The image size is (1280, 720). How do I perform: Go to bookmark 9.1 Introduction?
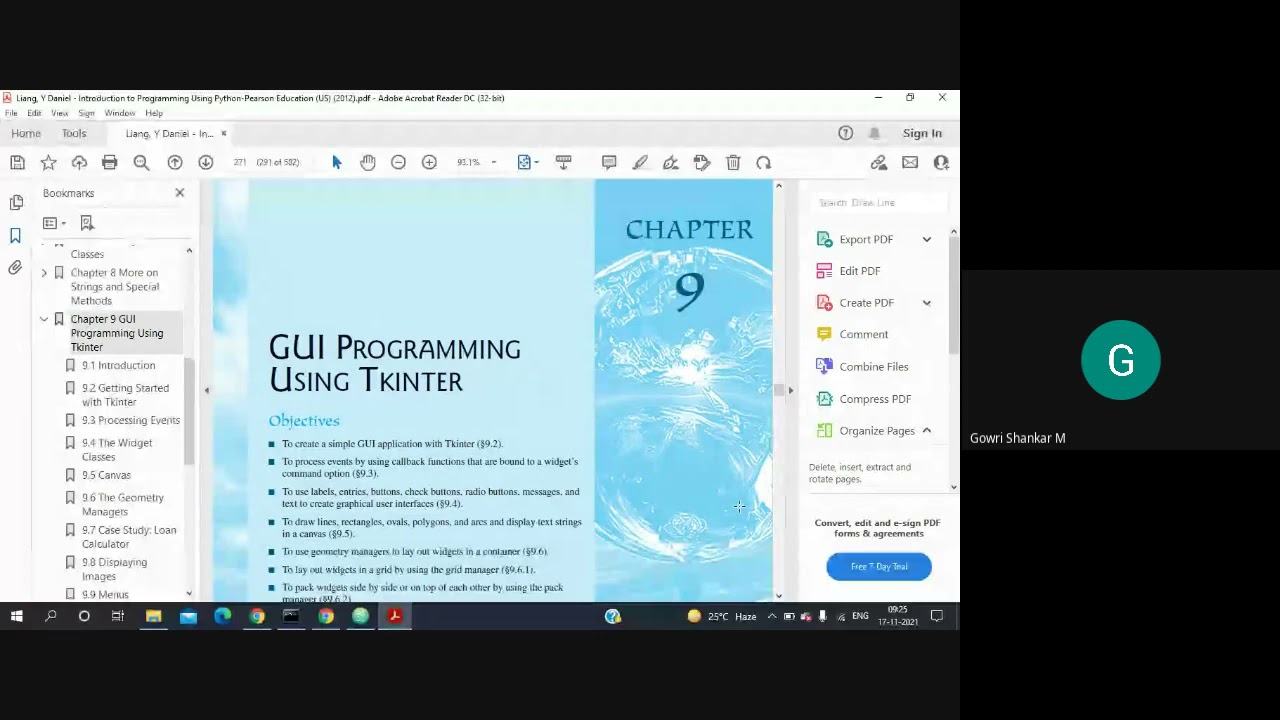[118, 366]
